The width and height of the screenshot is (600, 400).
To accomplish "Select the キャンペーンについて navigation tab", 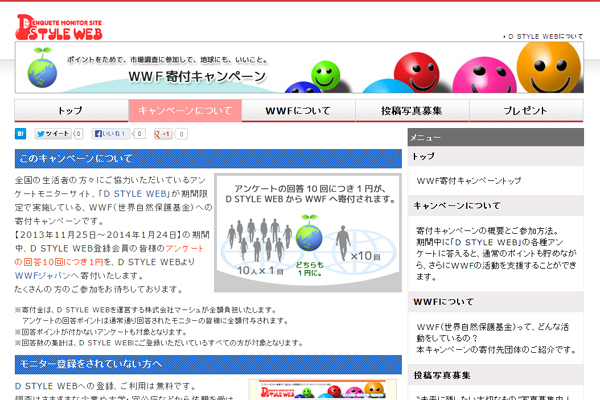I will pos(185,111).
